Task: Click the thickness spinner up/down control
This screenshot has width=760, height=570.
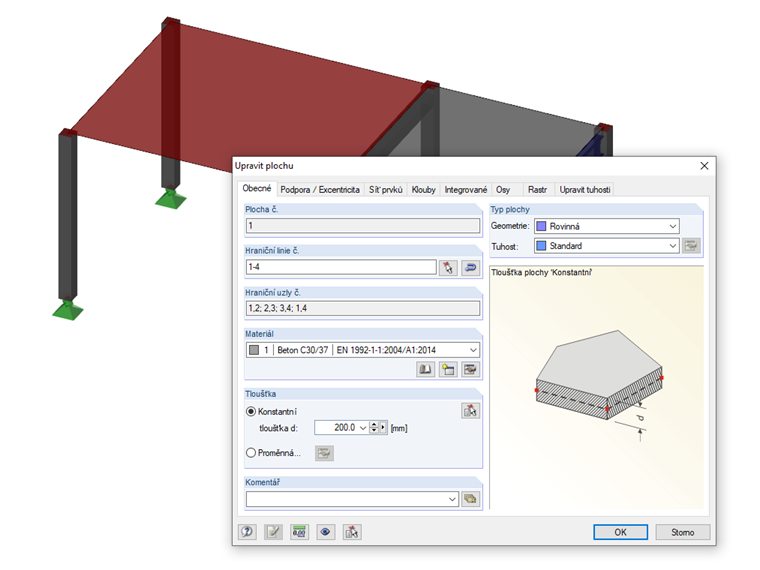Action: point(374,428)
